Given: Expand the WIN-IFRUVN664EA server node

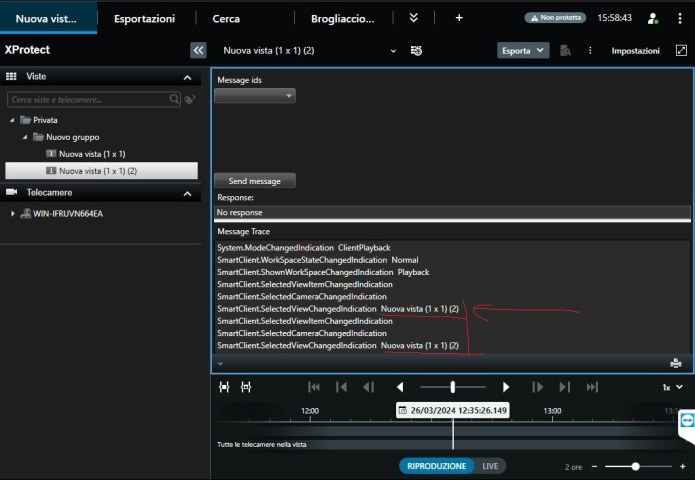Looking at the screenshot, I should click(13, 213).
